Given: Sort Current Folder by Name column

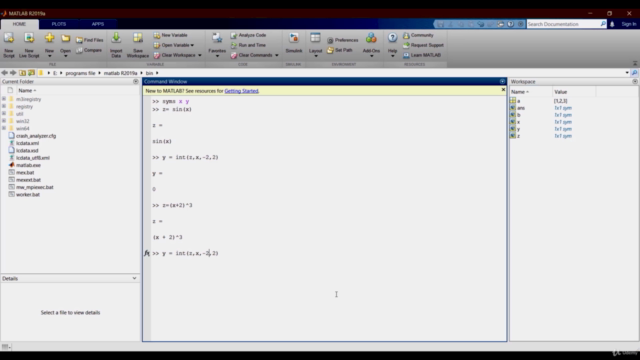Looking at the screenshot, I should (27, 91).
